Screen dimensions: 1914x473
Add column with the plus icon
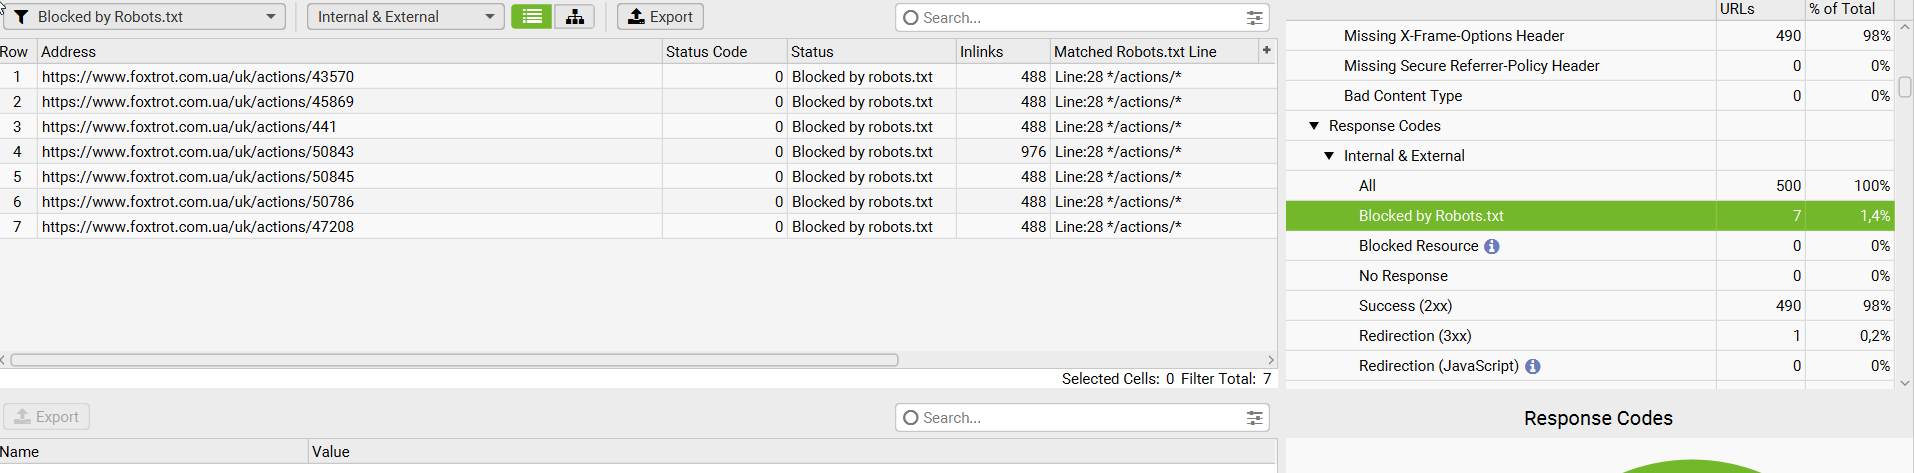[x=1267, y=50]
